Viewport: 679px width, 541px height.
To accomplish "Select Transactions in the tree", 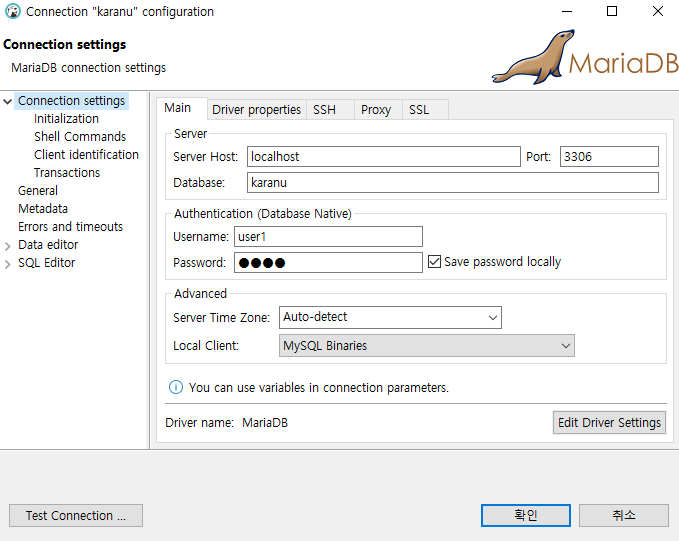I will (x=67, y=172).
